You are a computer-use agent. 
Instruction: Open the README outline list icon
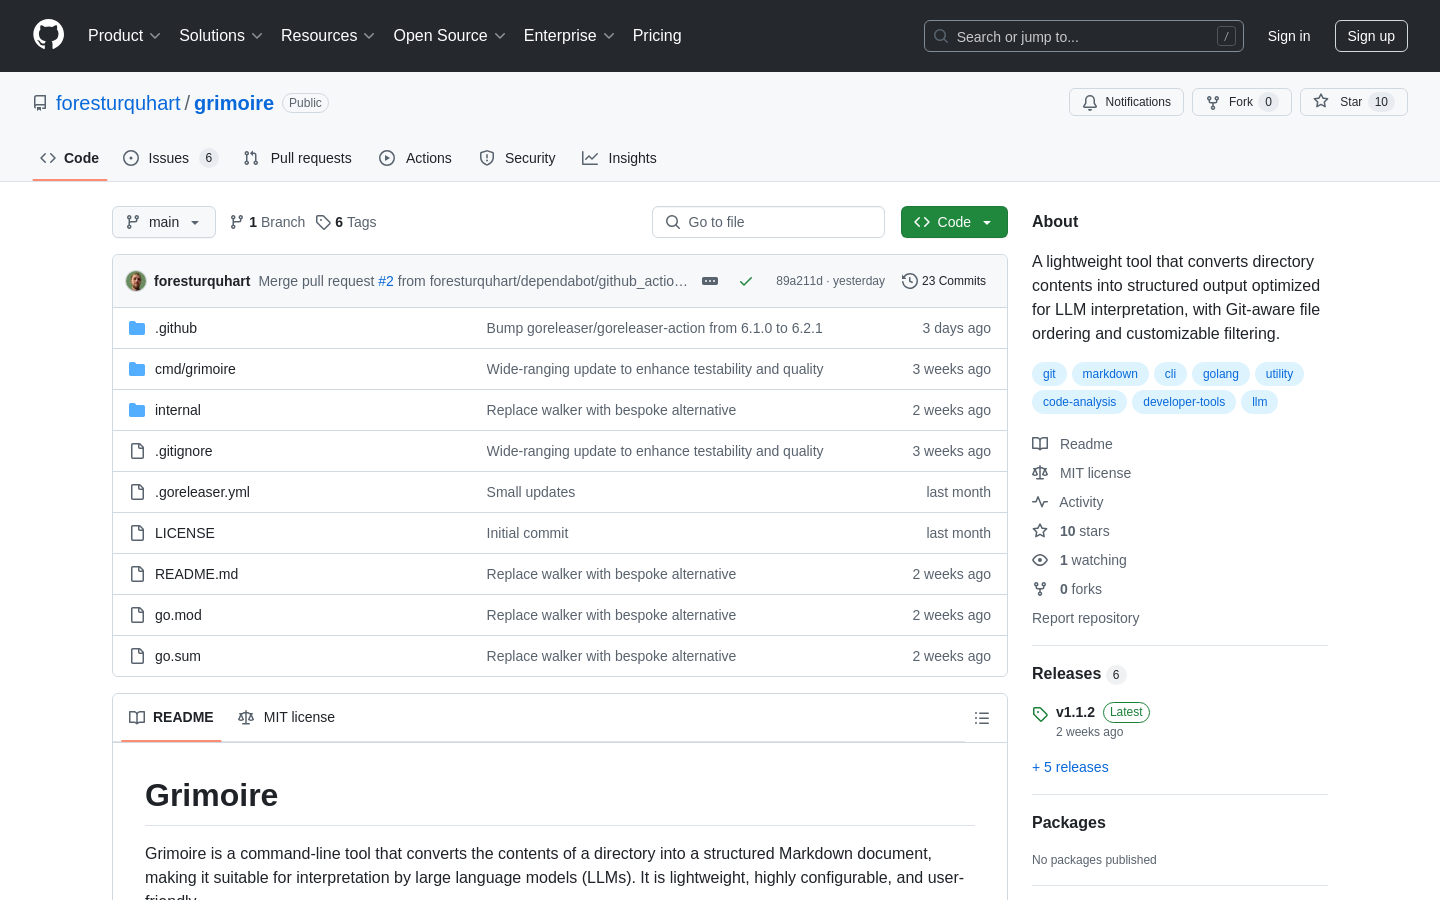tap(982, 718)
